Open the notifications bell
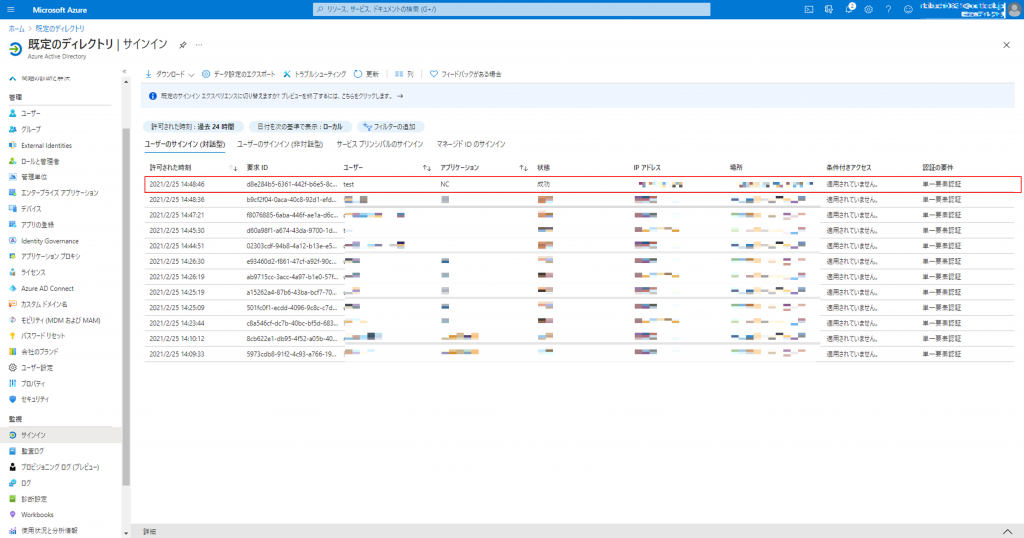 (x=849, y=9)
